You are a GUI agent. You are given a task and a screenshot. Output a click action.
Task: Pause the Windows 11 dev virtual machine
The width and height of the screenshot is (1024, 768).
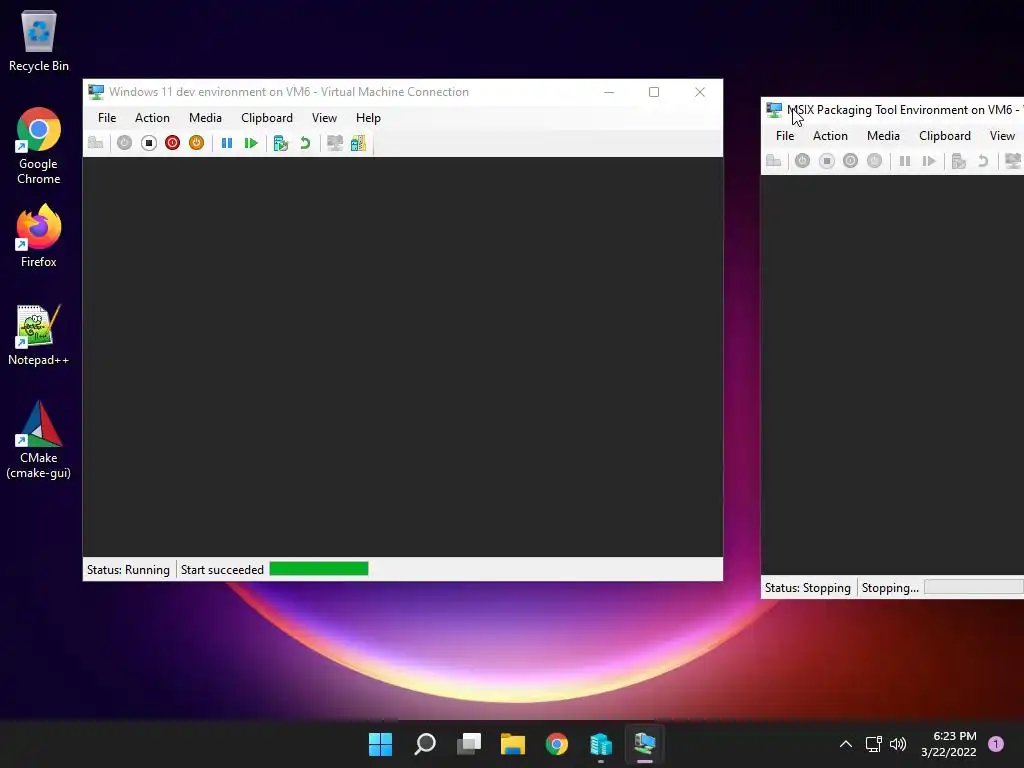tap(227, 143)
